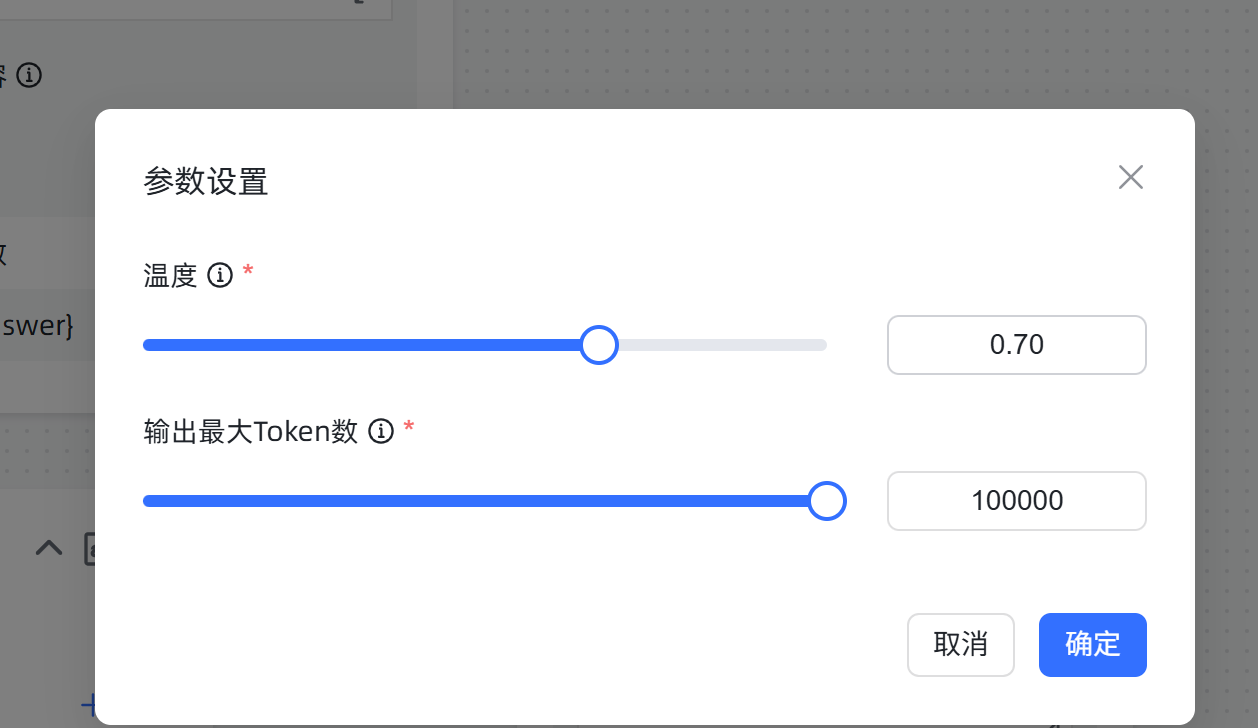Confirm settings with the 确定 button
The image size is (1258, 728).
tap(1092, 644)
